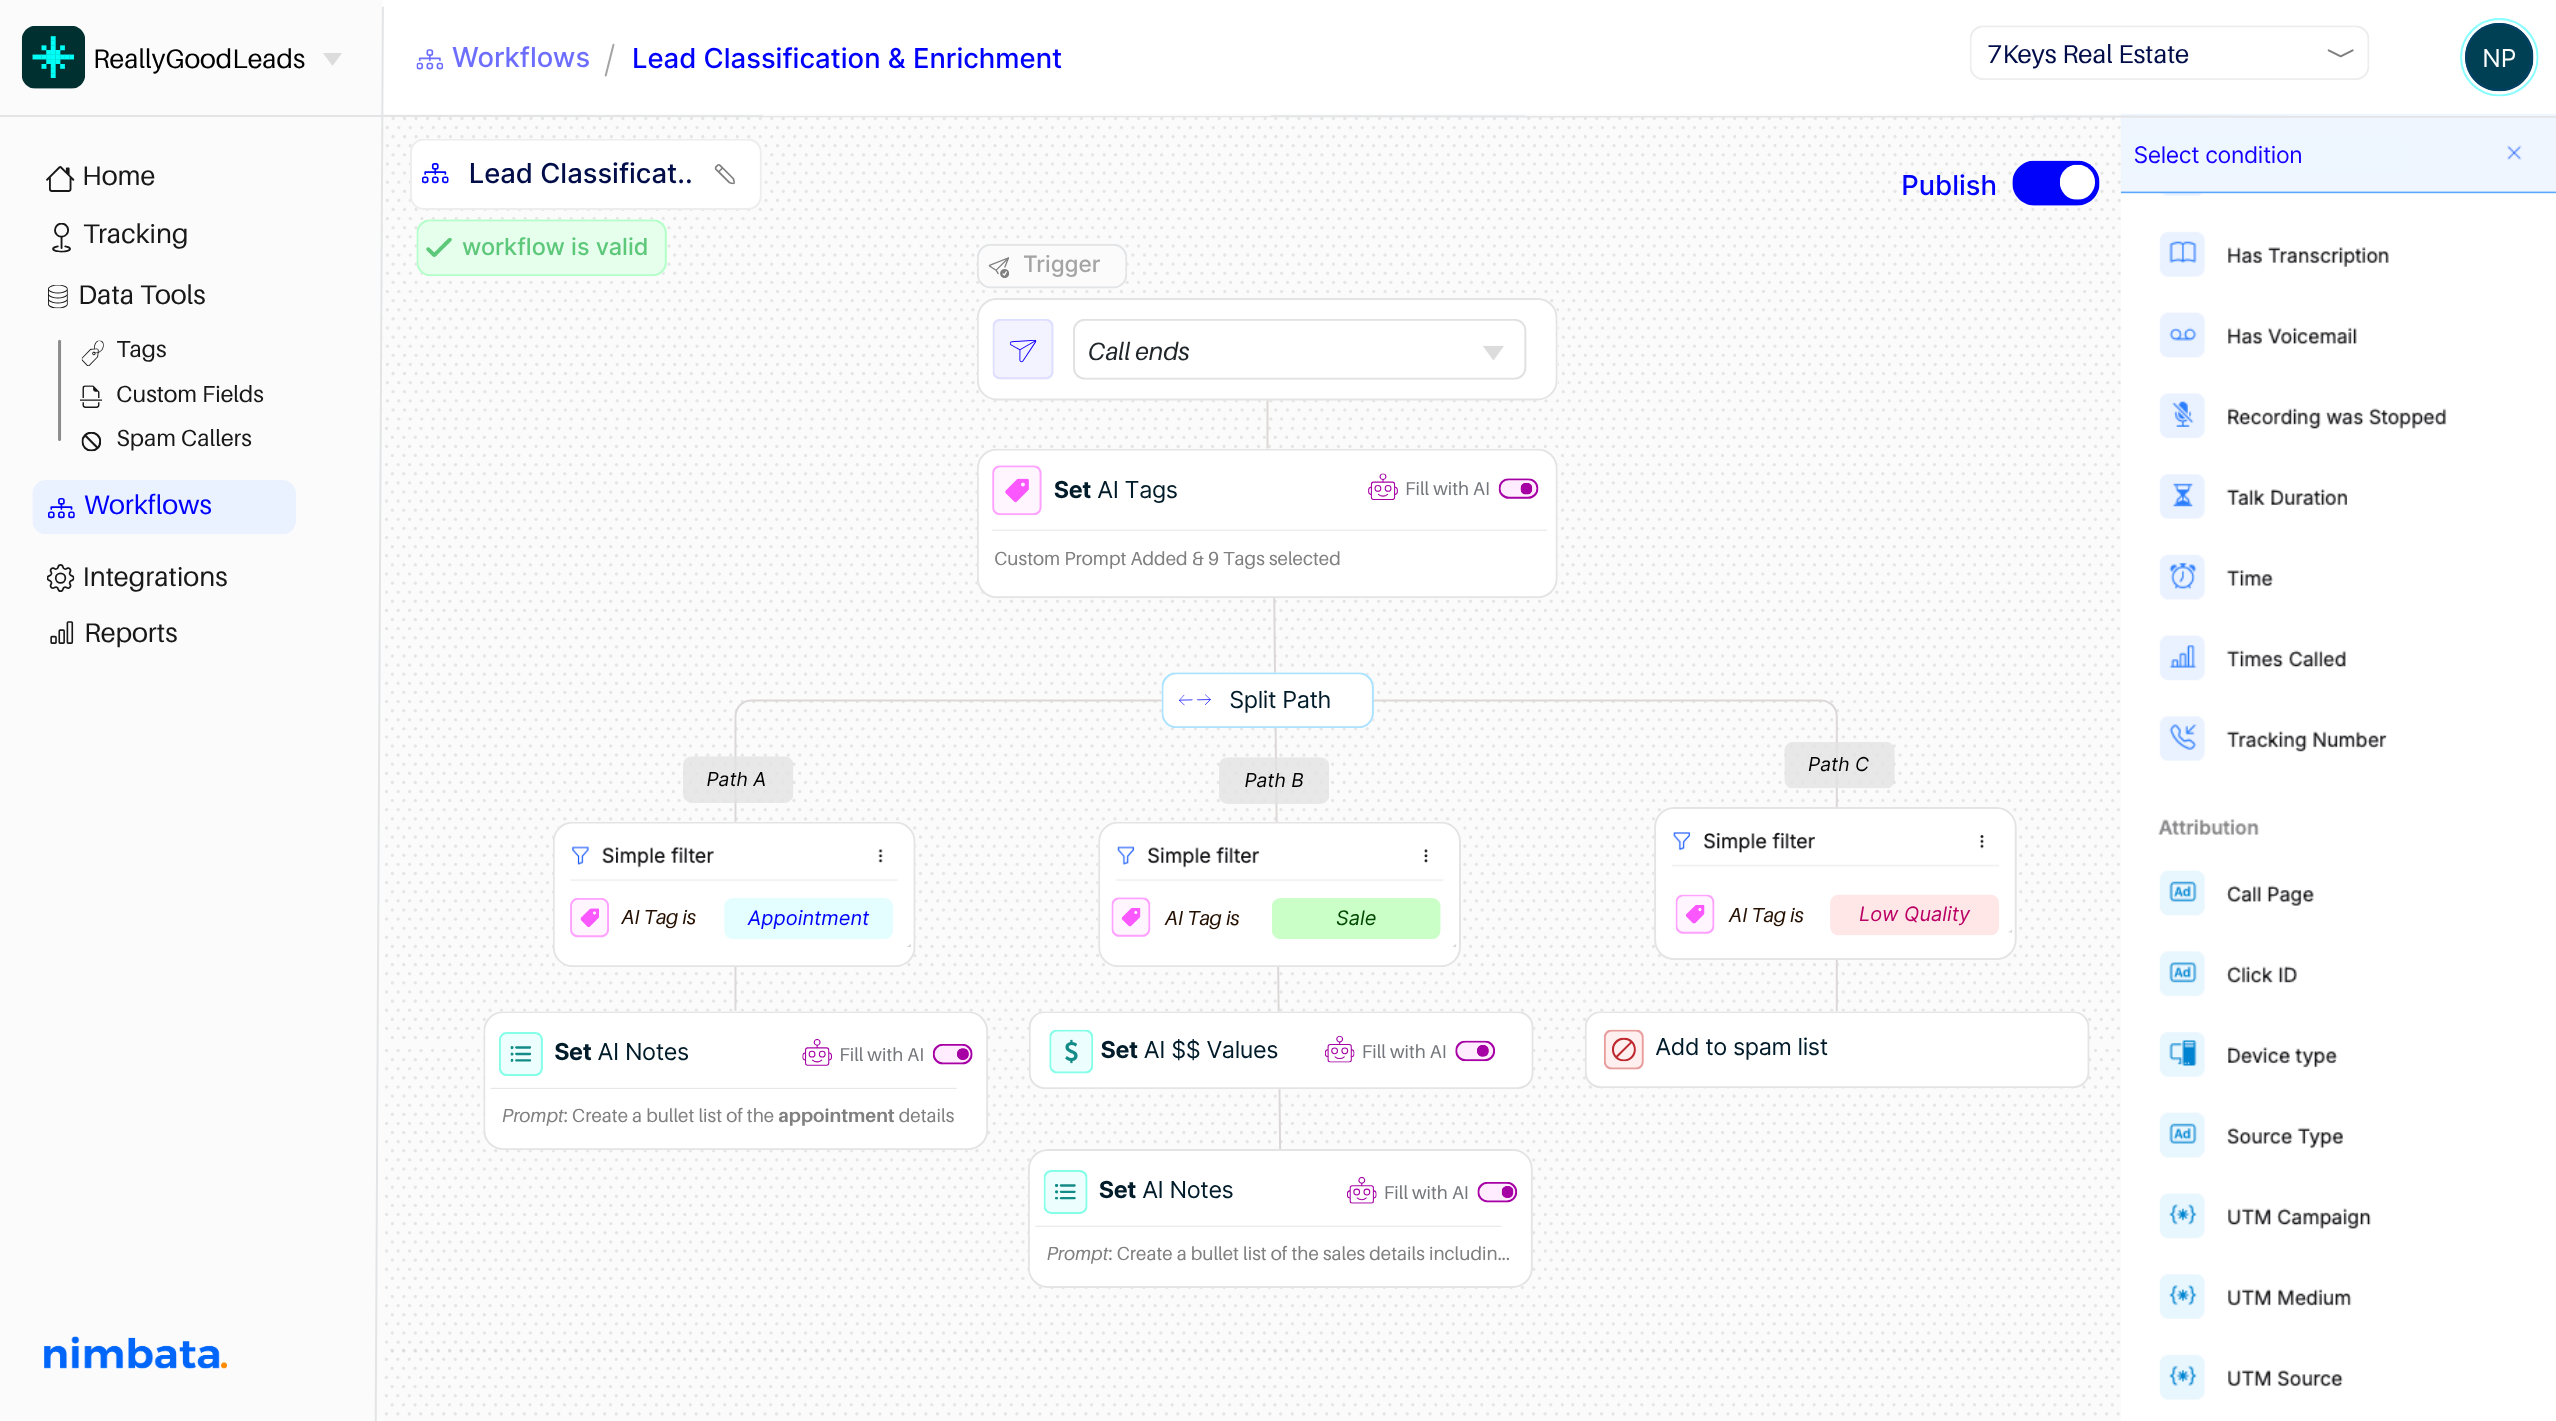Click the Appointment tag value
Screen dimensions: 2556x1421
pyautogui.click(x=808, y=918)
